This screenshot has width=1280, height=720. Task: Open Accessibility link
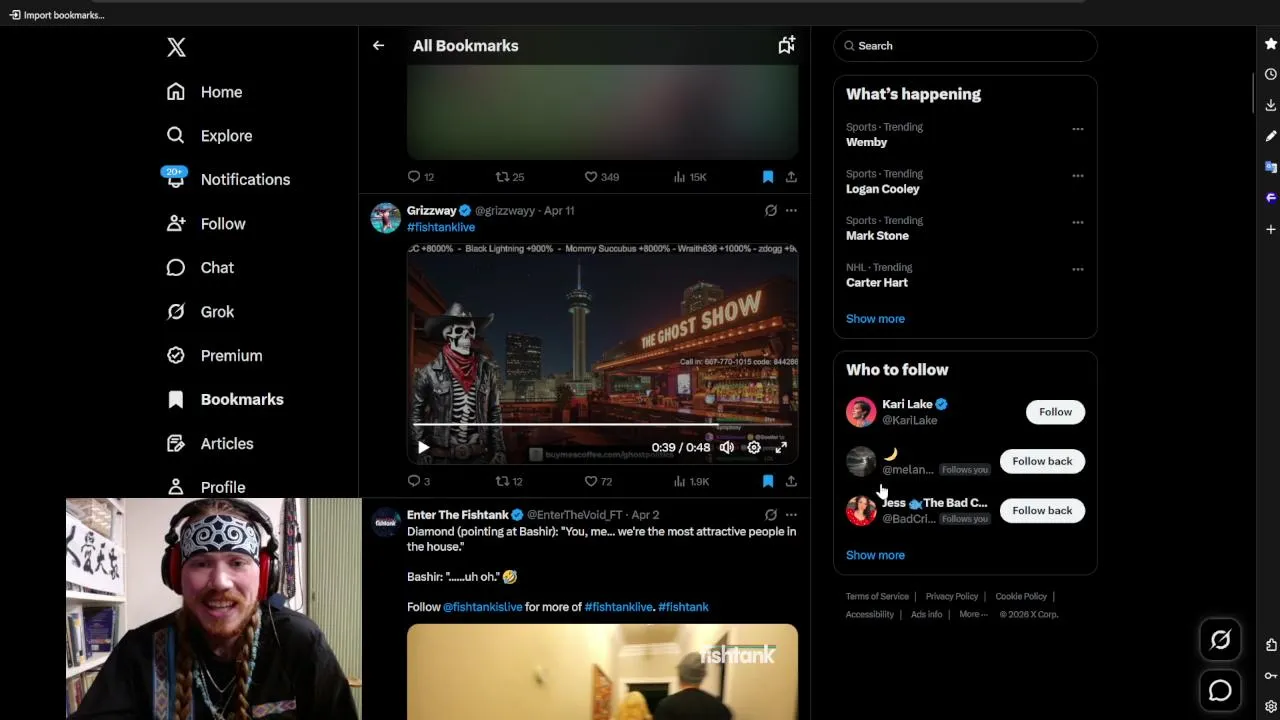tap(870, 615)
